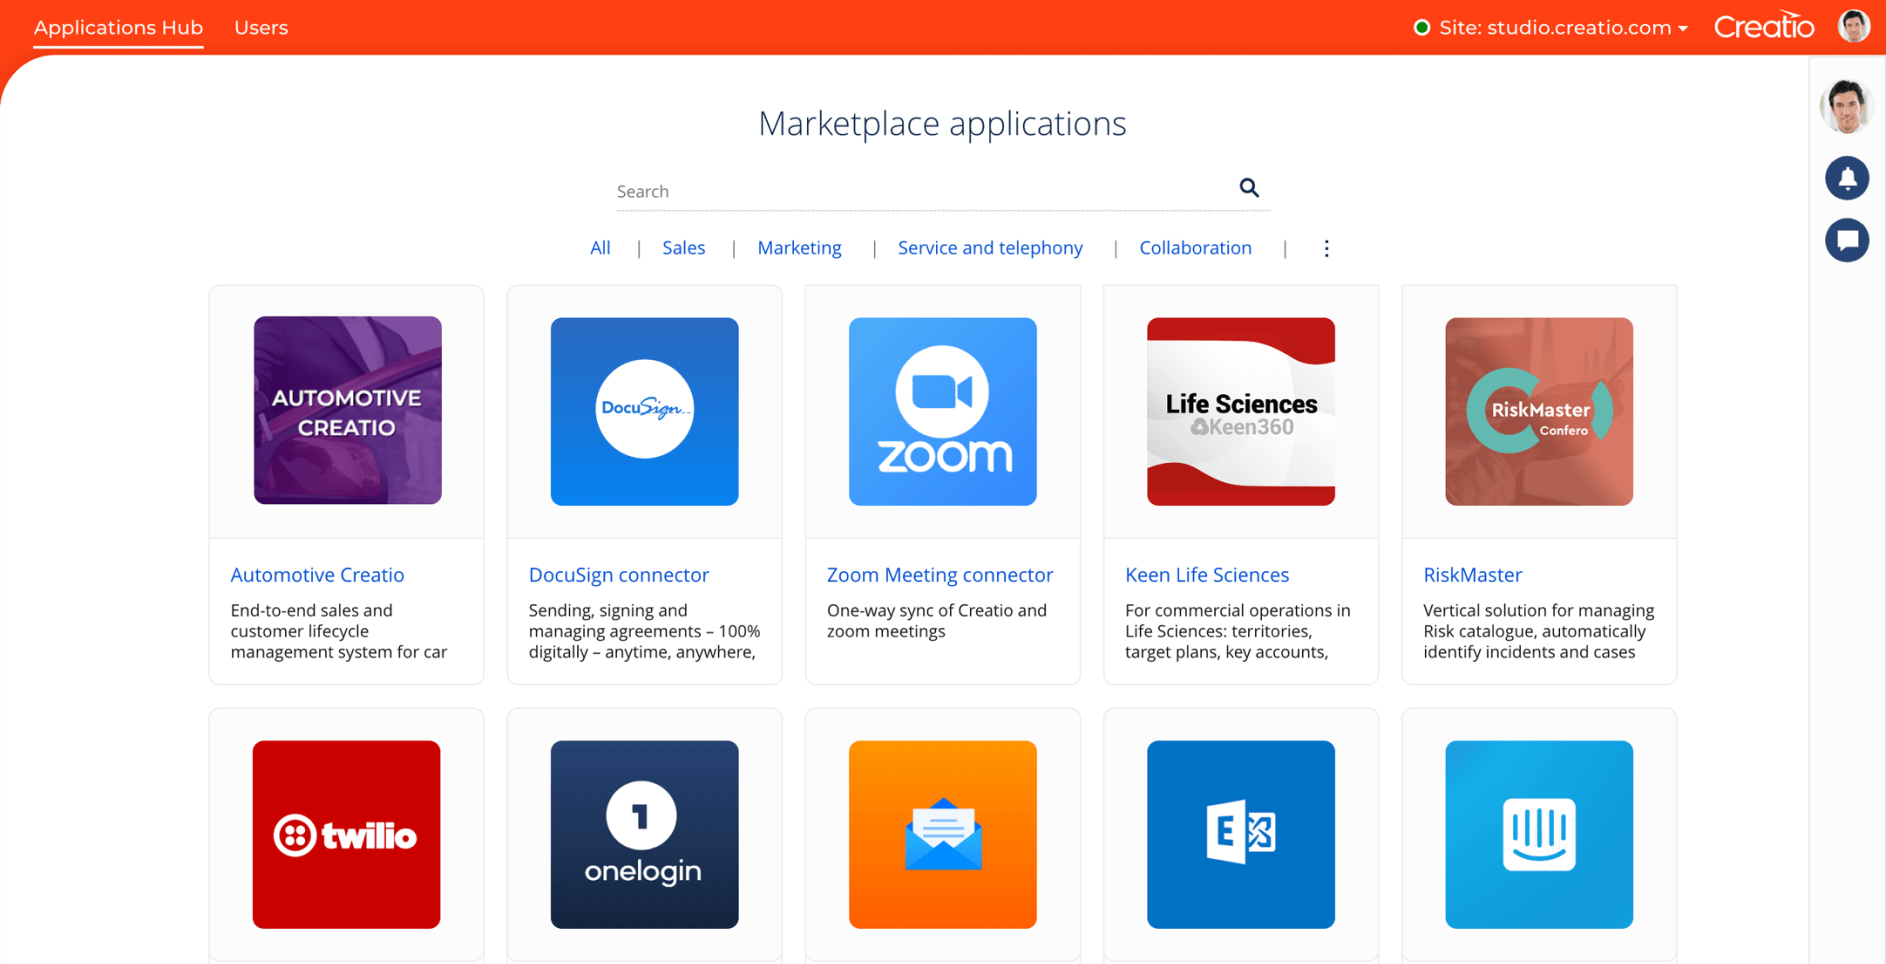Viewport: 1886px width, 964px height.
Task: Select the Marketing category filter
Action: click(x=799, y=247)
